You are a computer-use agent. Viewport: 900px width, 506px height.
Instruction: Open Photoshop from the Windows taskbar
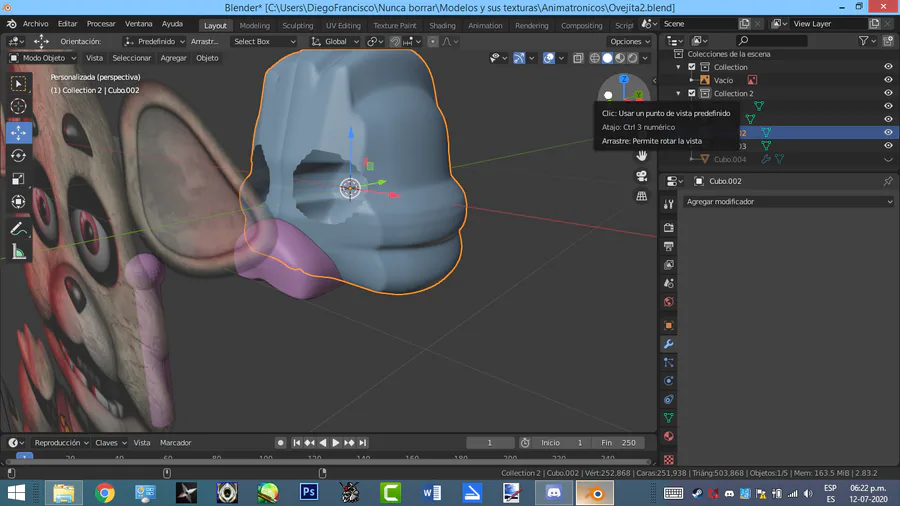309,492
